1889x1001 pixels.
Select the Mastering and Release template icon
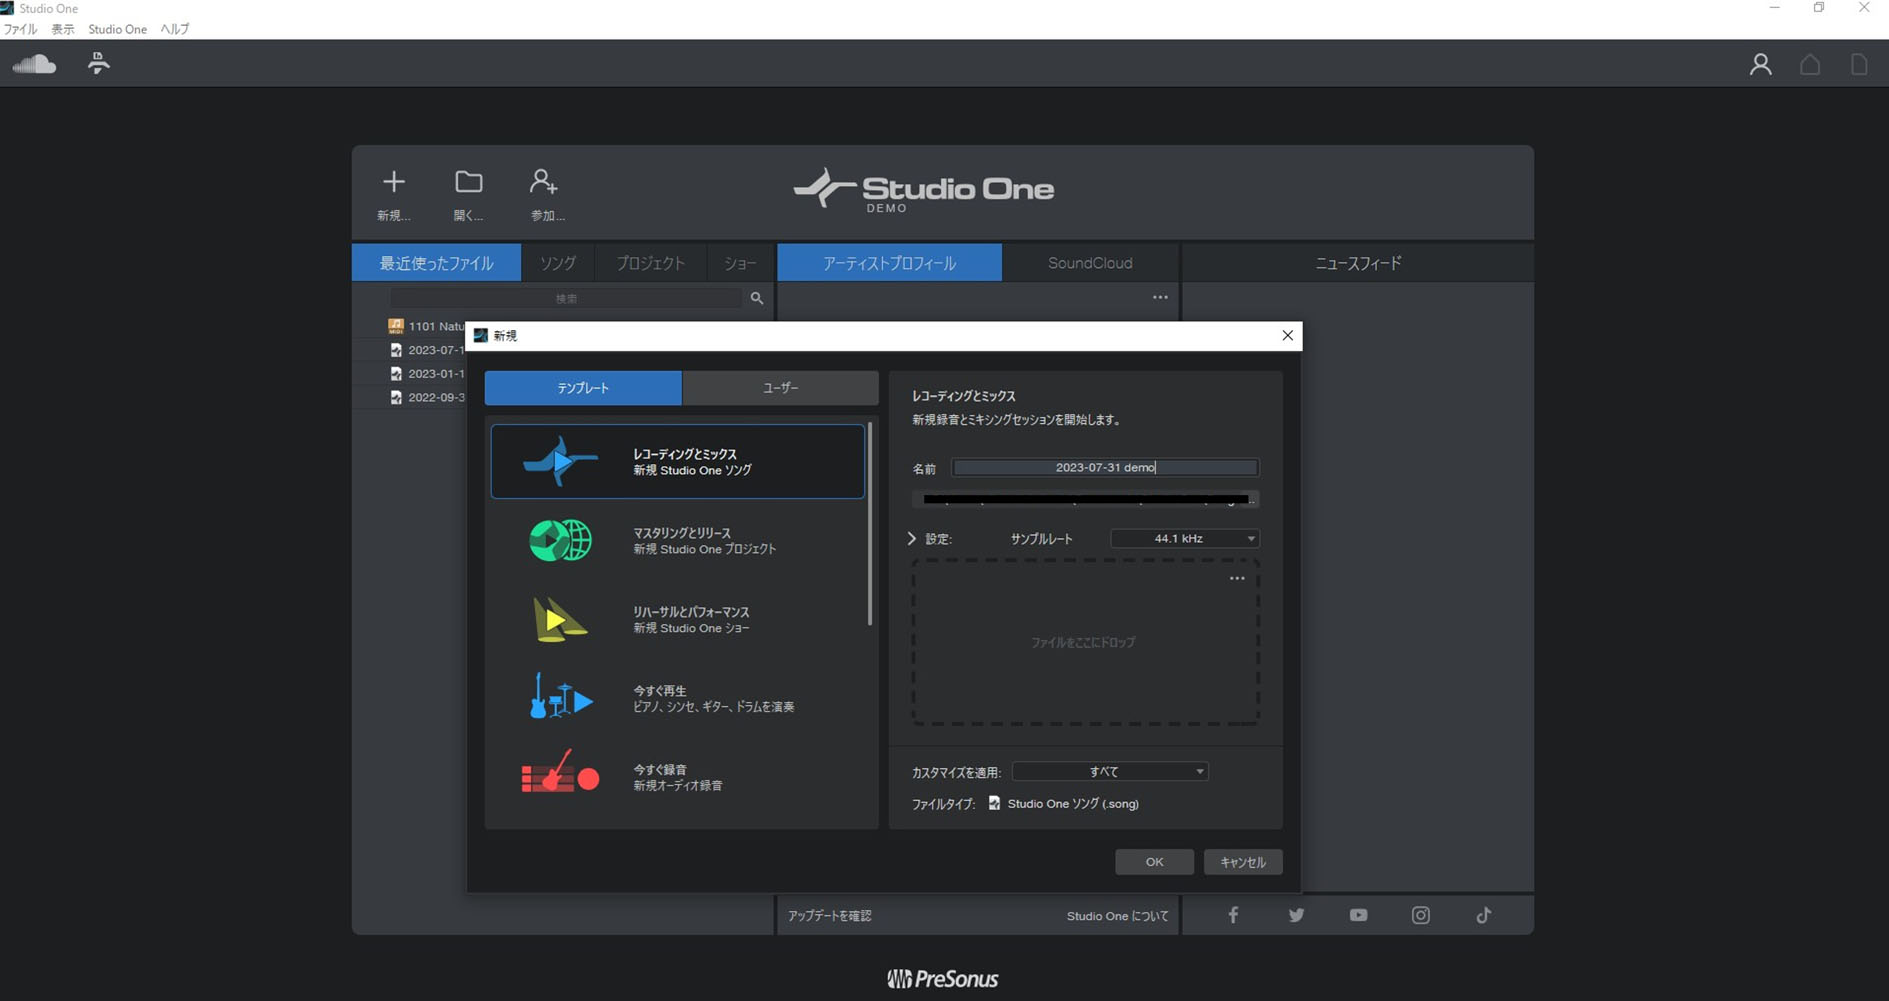(x=560, y=541)
